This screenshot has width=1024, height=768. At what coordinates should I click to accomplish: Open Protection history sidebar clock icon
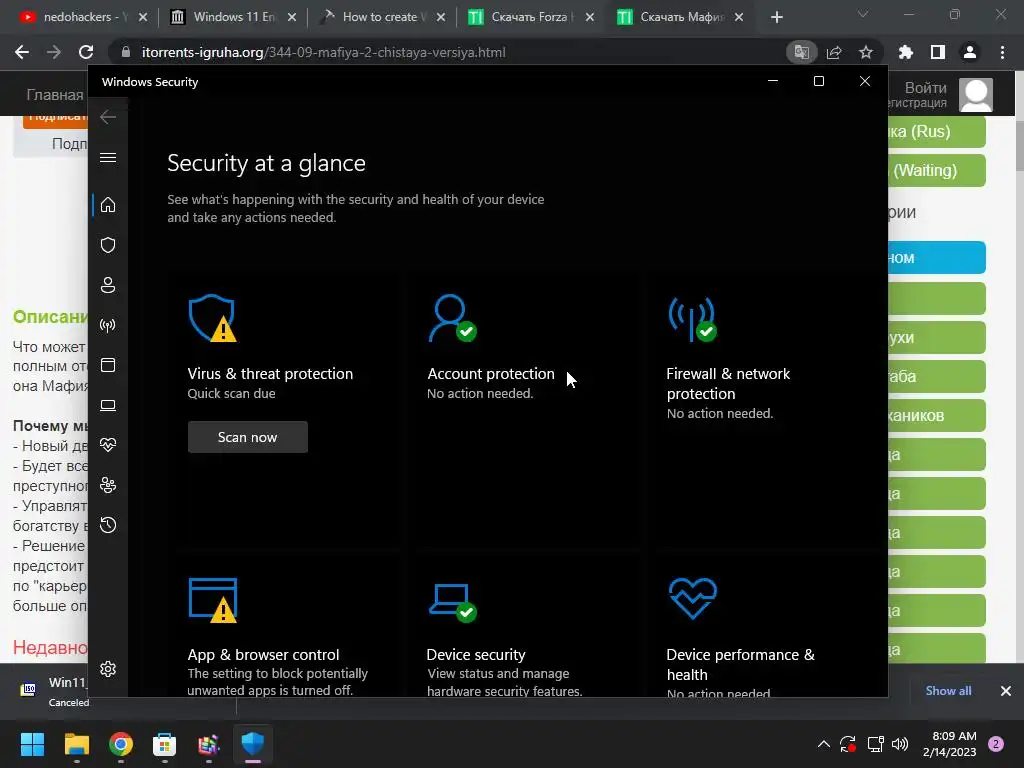(108, 525)
